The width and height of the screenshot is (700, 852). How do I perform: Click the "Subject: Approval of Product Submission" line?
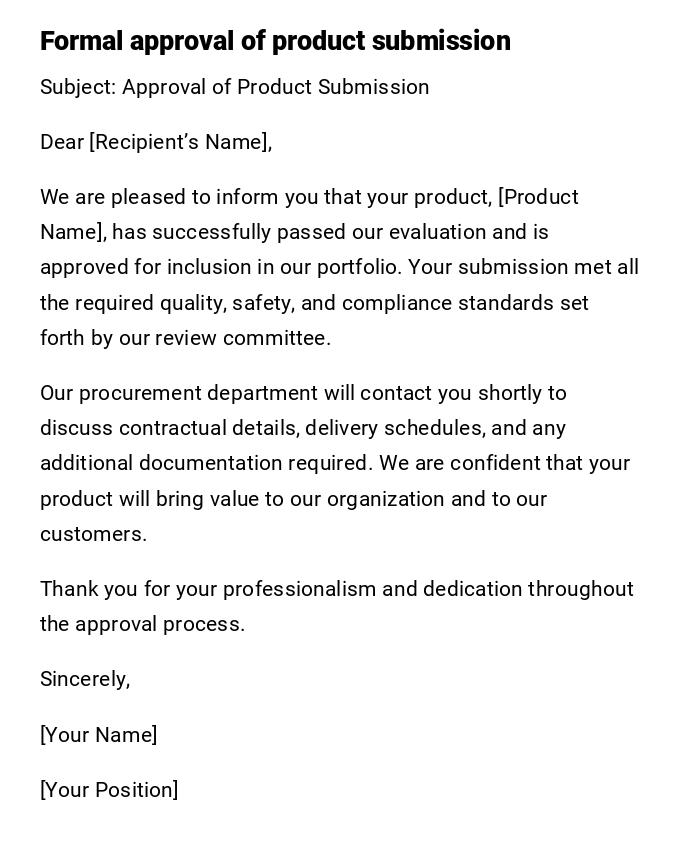[234, 87]
